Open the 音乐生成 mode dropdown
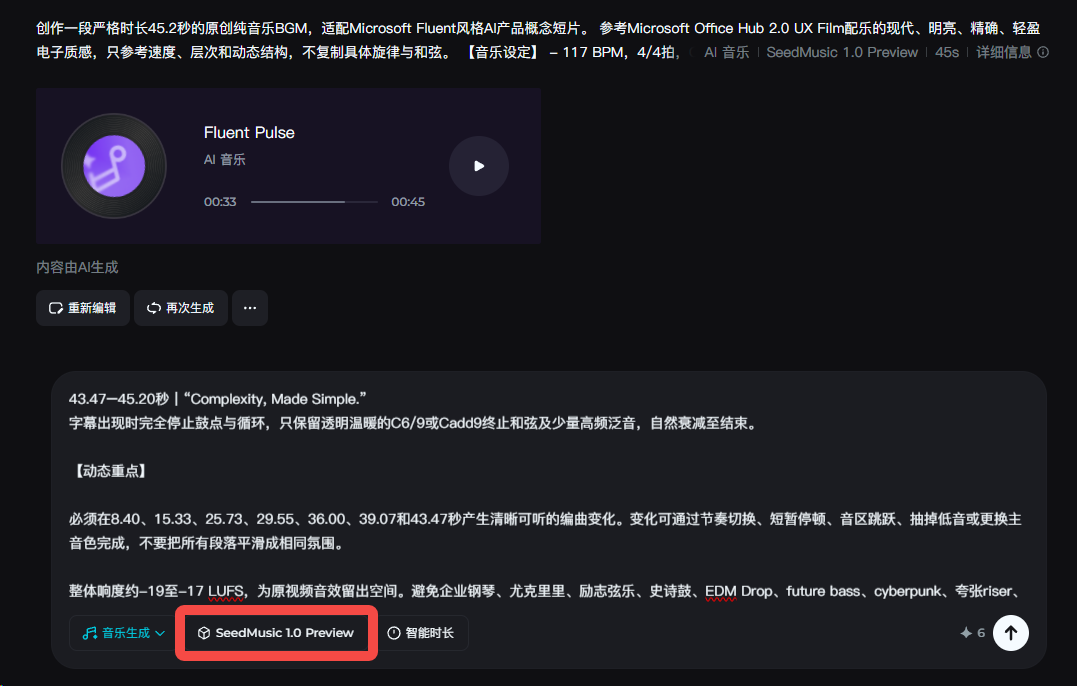The height and width of the screenshot is (686, 1077). point(124,633)
